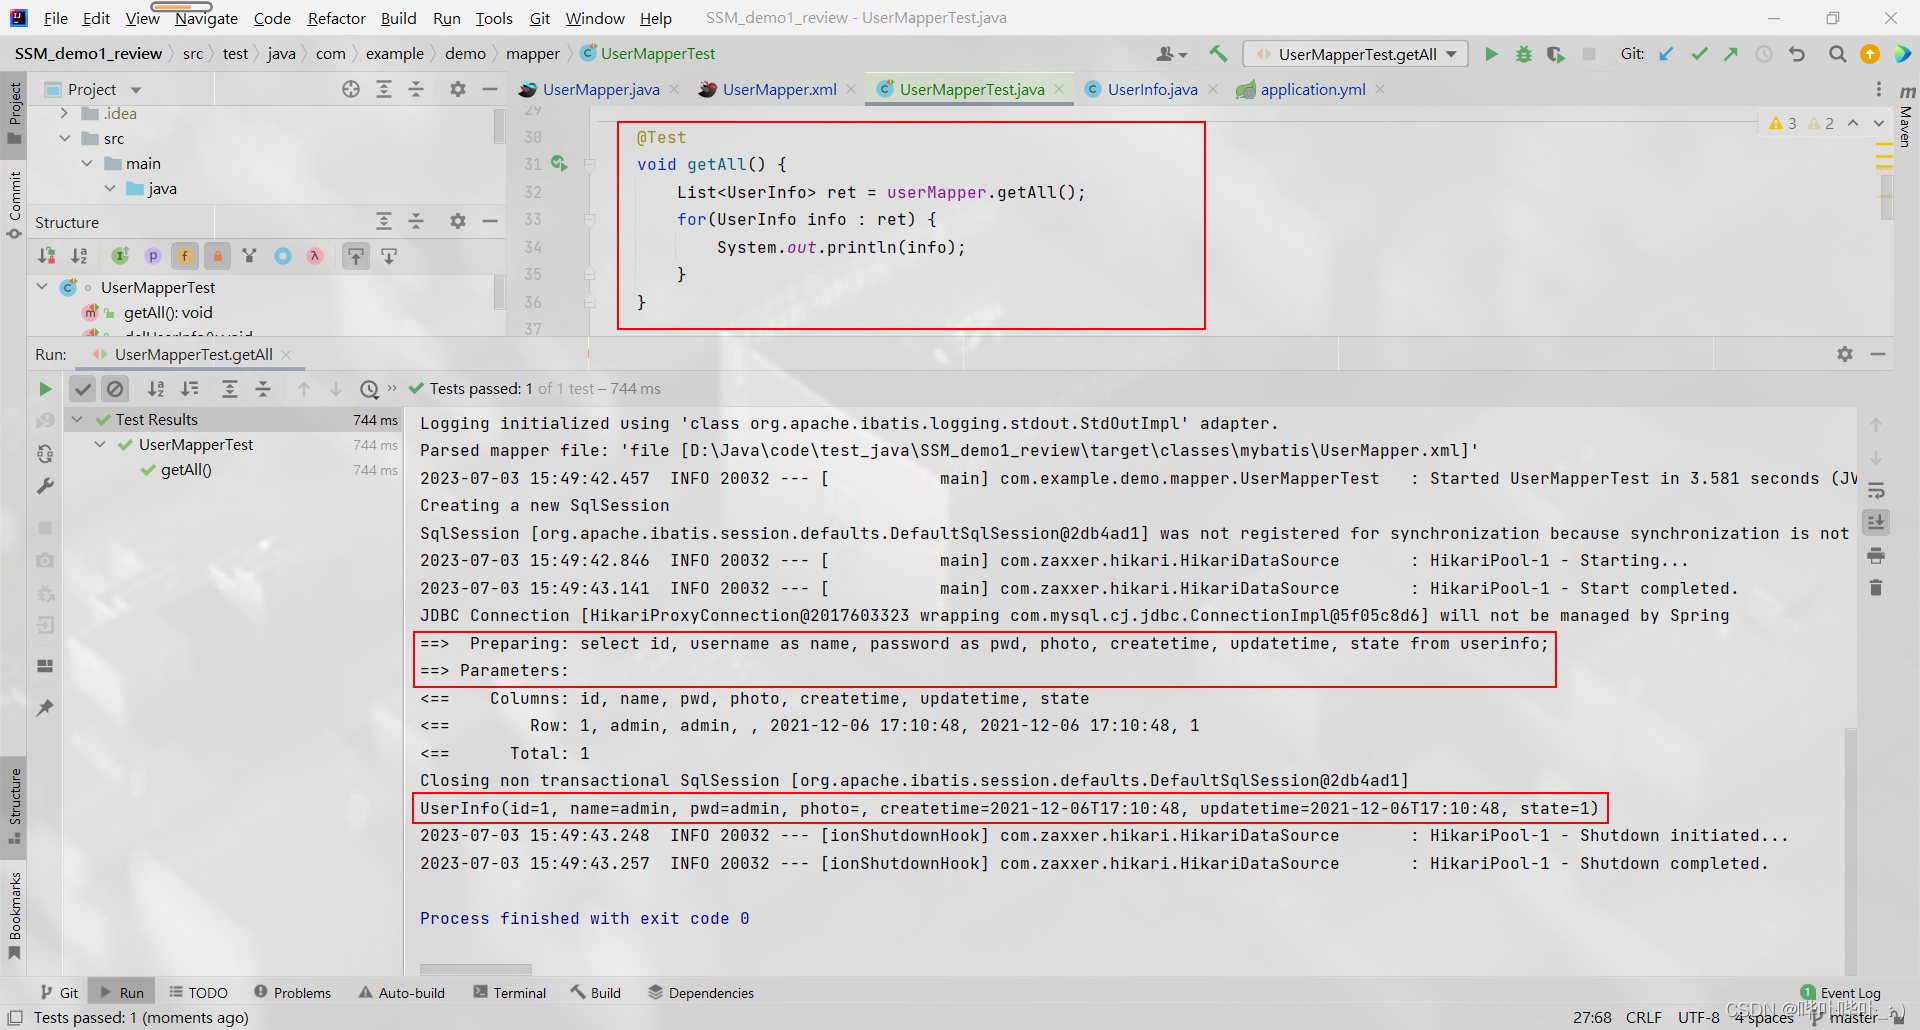Click Rerun Failed Tests icon in Run sidebar

point(45,421)
